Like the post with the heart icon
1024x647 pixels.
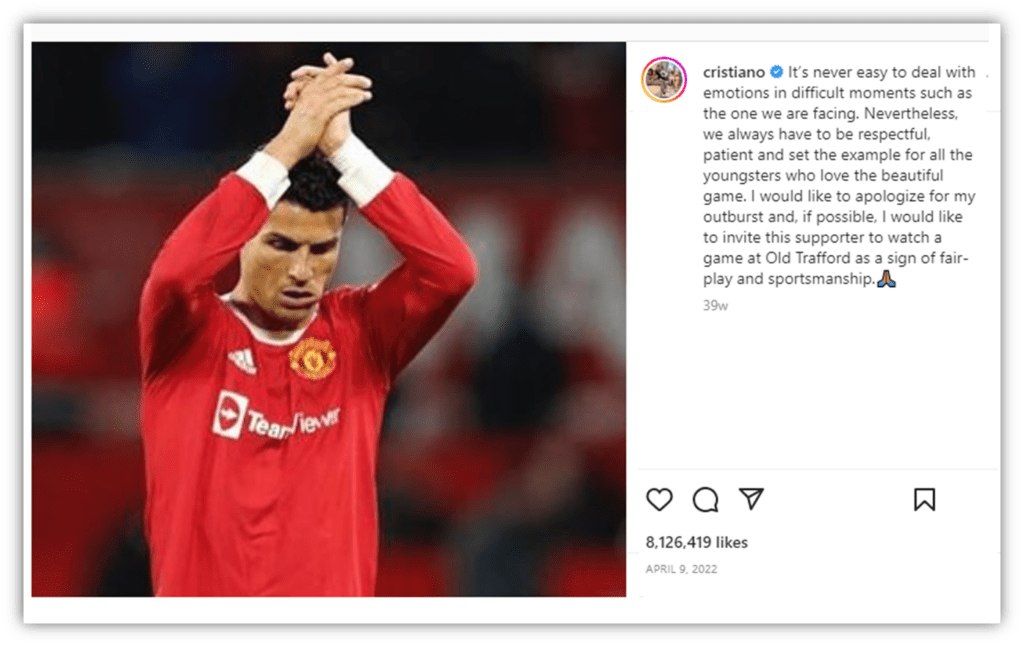(659, 499)
